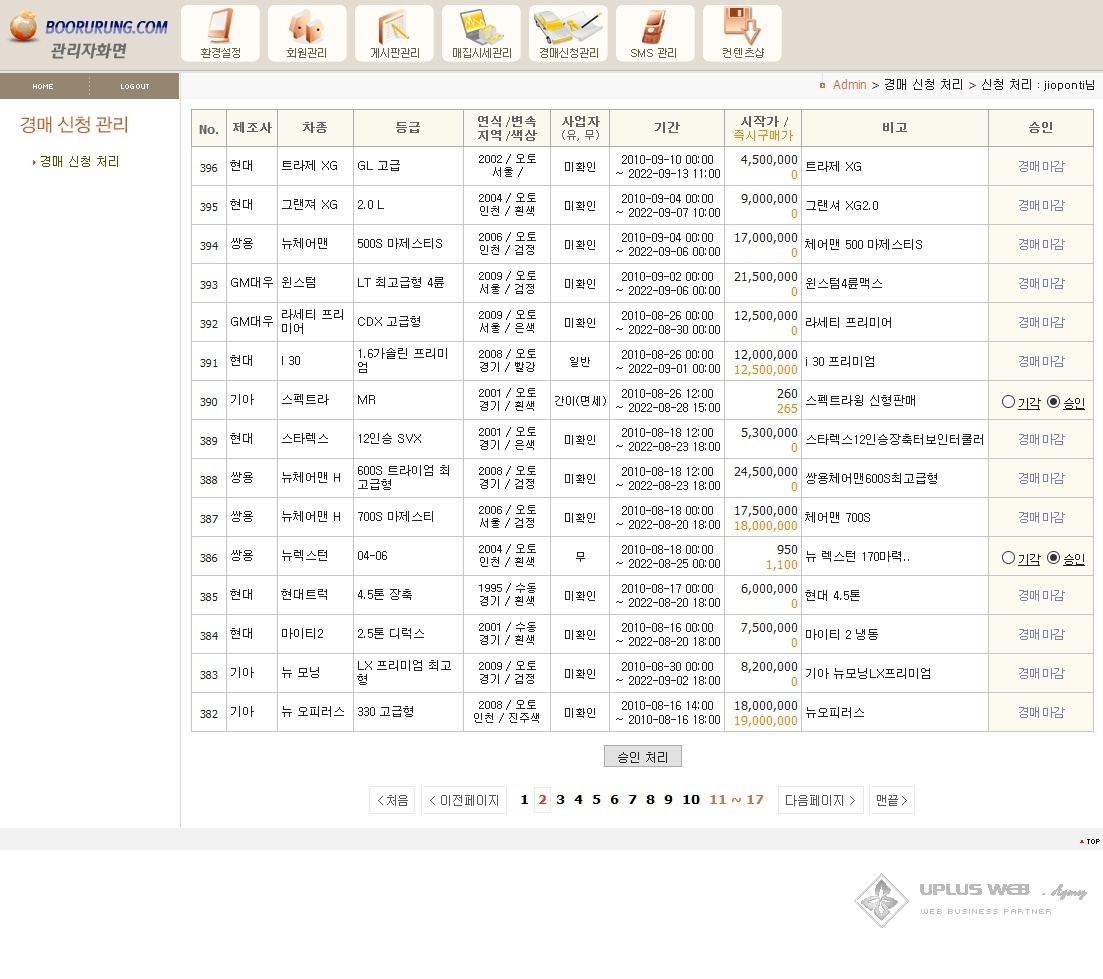1103x979 pixels.
Task: Select the 게시판관리 board management icon
Action: coord(393,32)
